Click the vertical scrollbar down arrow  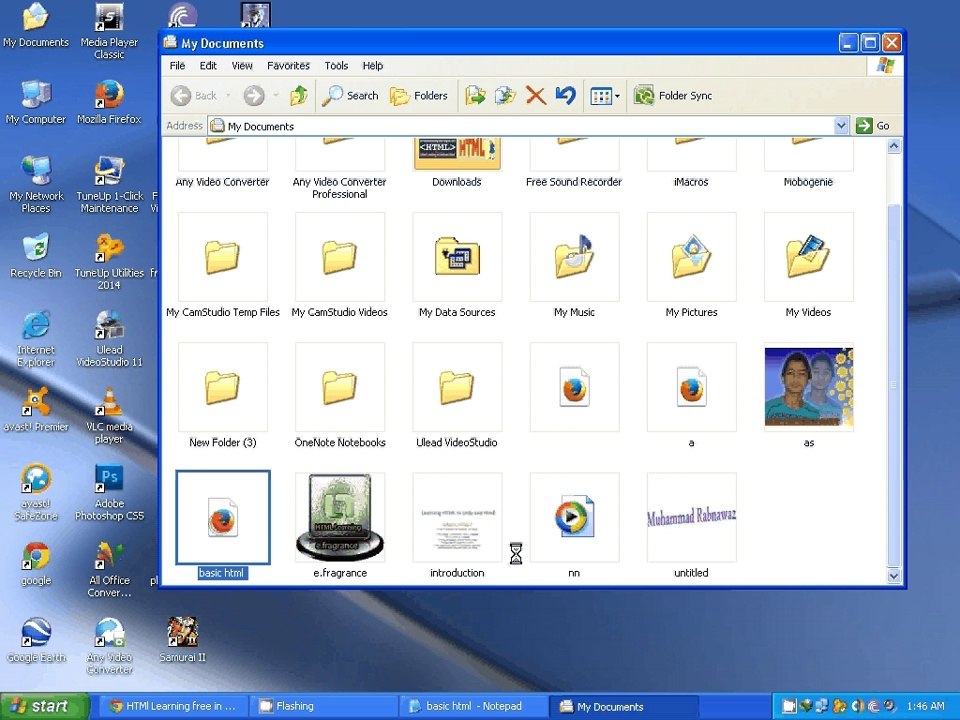[x=894, y=576]
